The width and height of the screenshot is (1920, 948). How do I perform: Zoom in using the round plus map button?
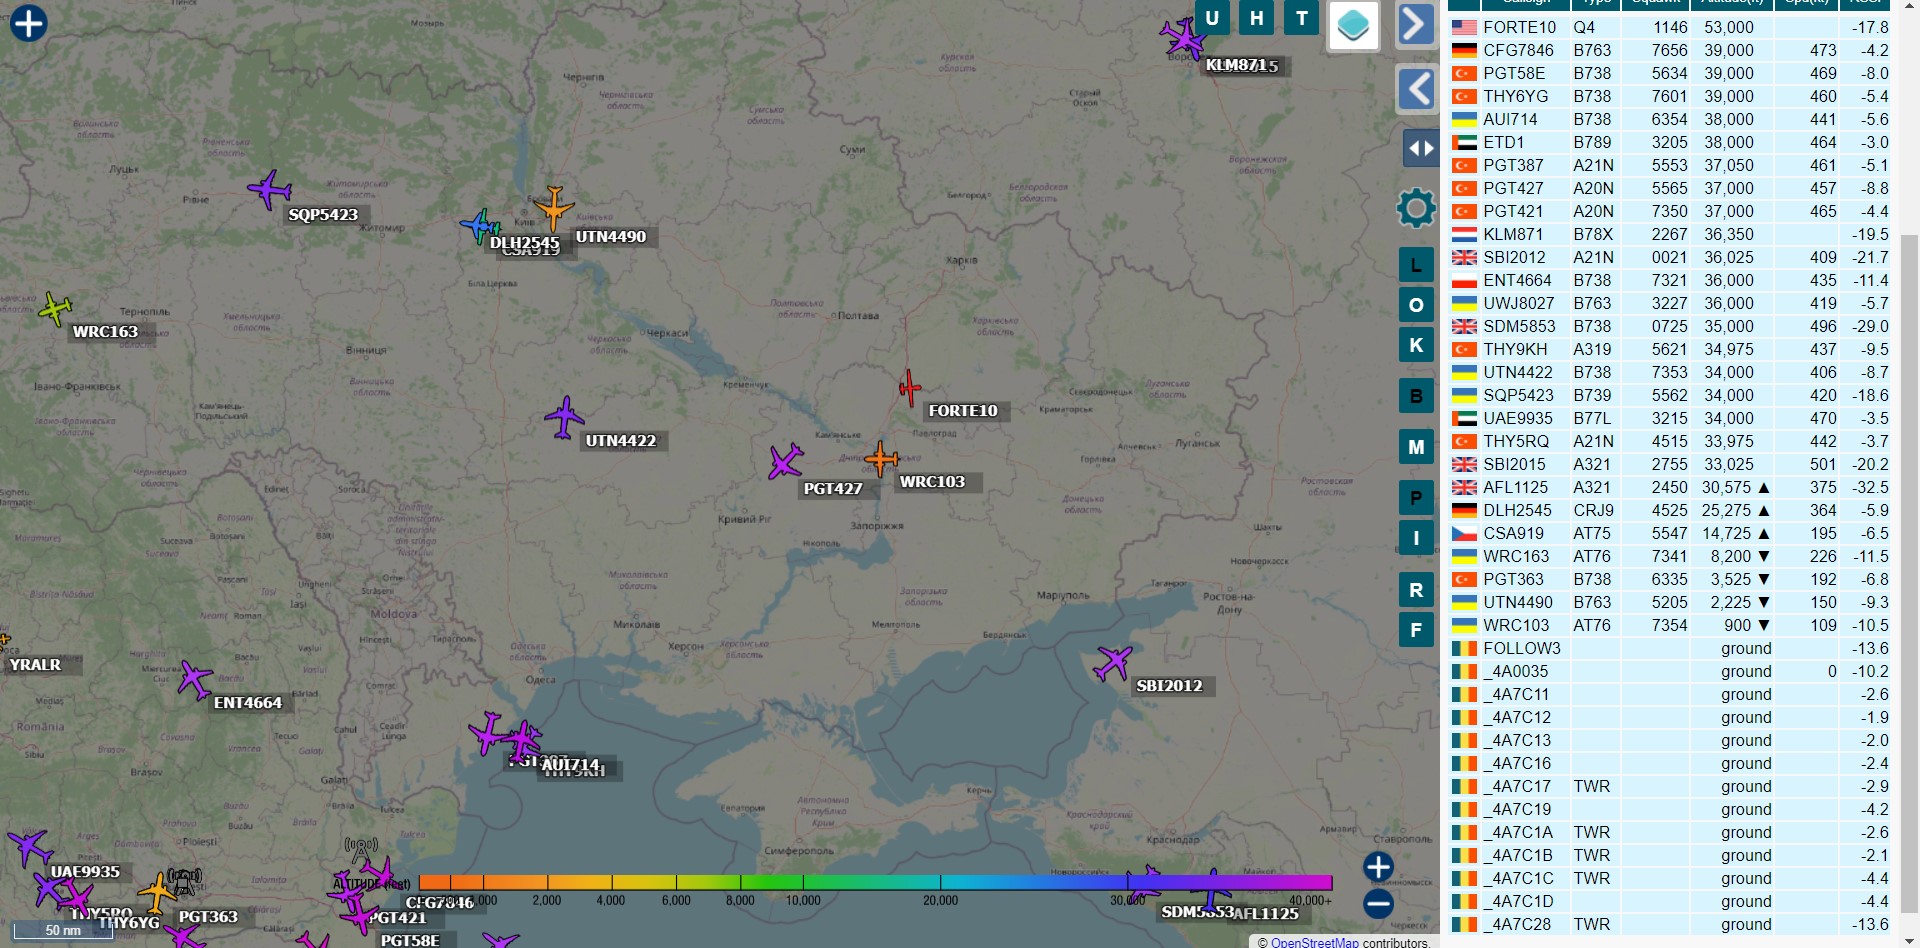pyautogui.click(x=1378, y=867)
